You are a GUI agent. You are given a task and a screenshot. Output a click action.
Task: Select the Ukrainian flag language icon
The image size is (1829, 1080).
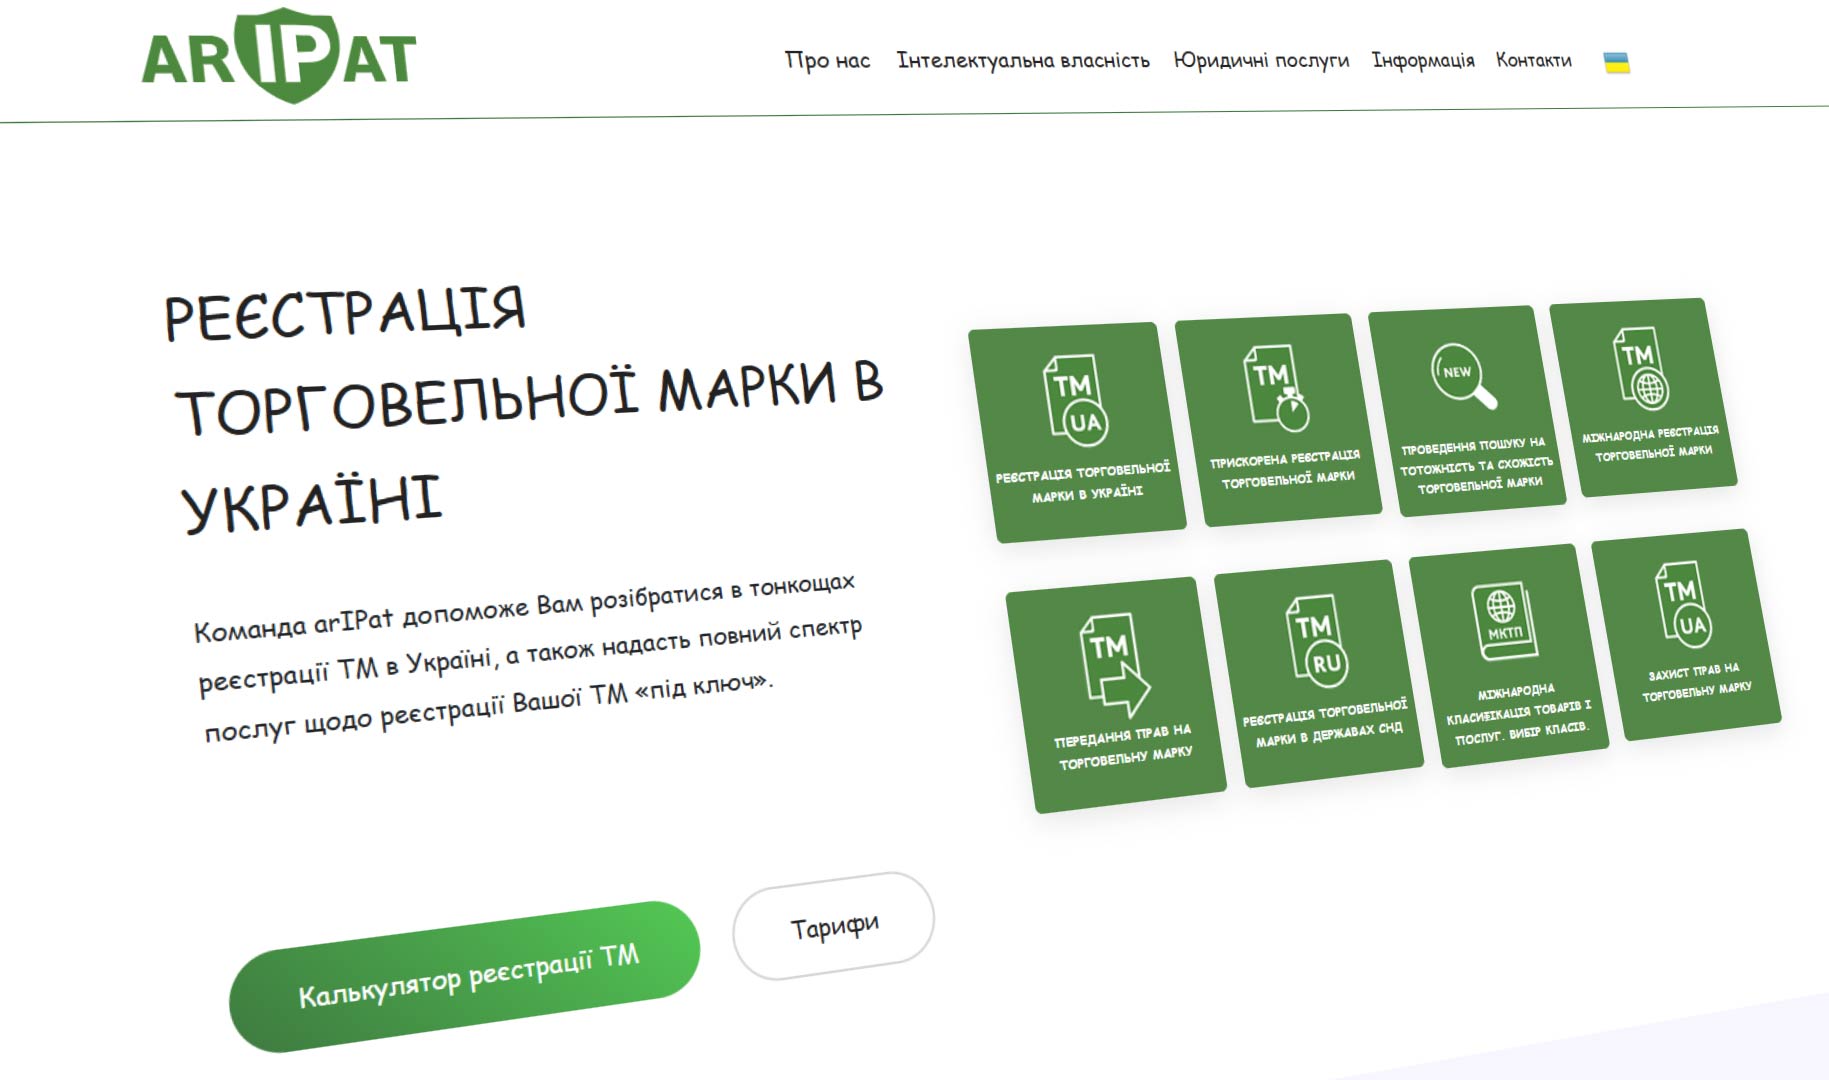pos(1616,63)
